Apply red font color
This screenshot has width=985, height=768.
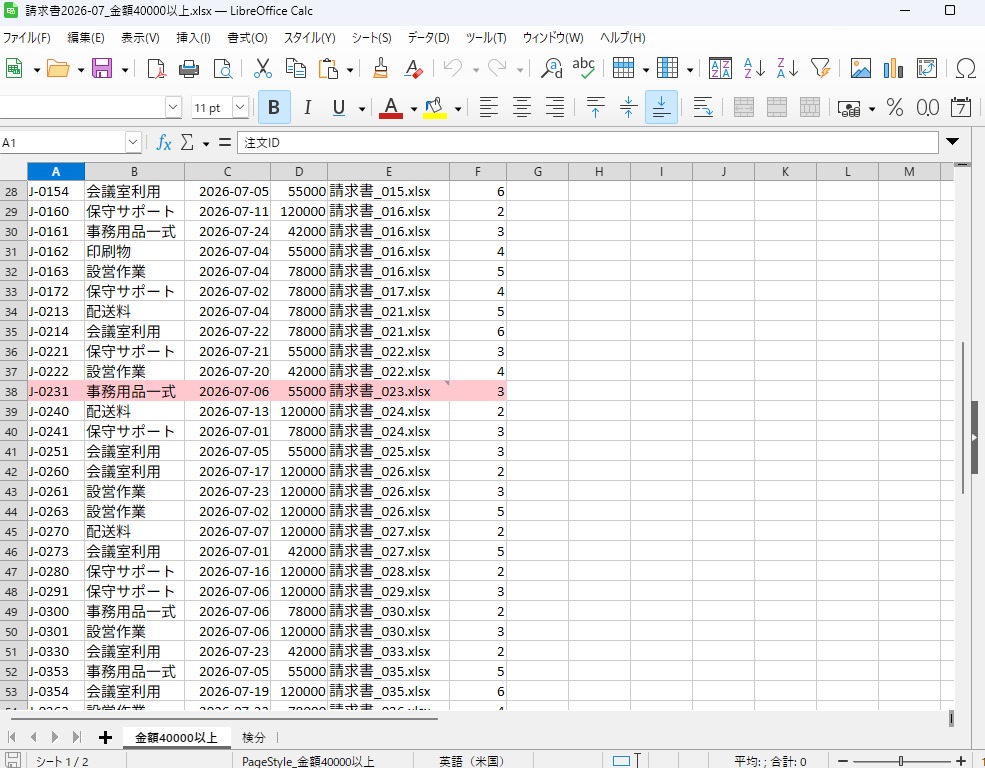click(391, 107)
